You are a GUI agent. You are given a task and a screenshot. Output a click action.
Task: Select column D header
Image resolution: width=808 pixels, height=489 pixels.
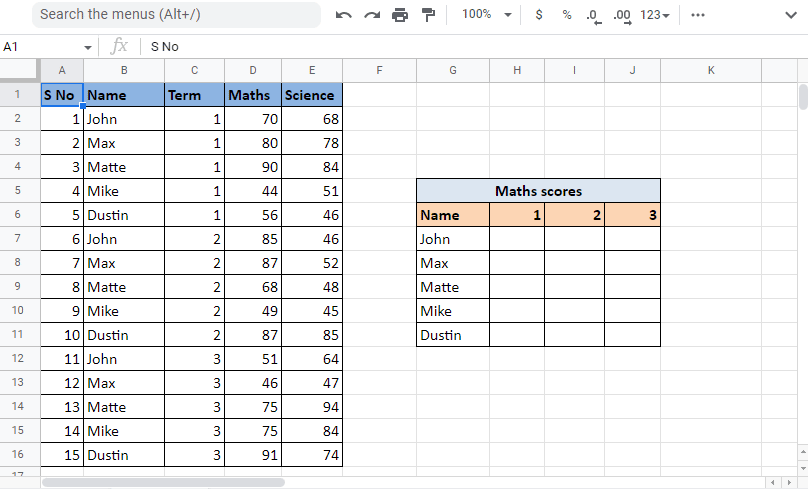point(253,70)
